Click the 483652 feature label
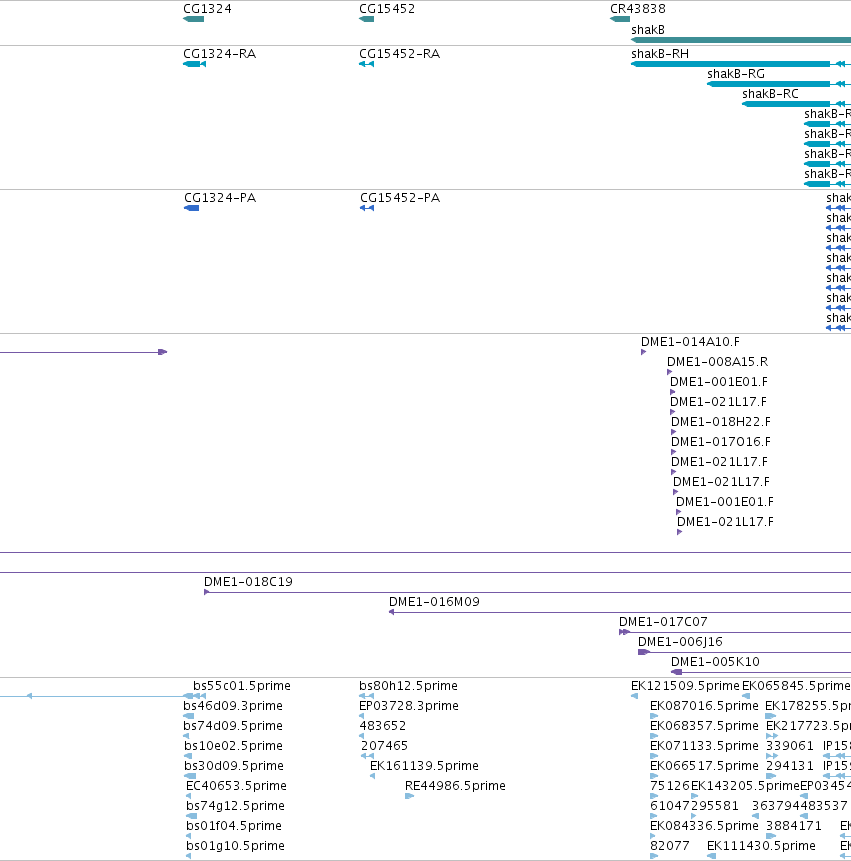 [382, 726]
